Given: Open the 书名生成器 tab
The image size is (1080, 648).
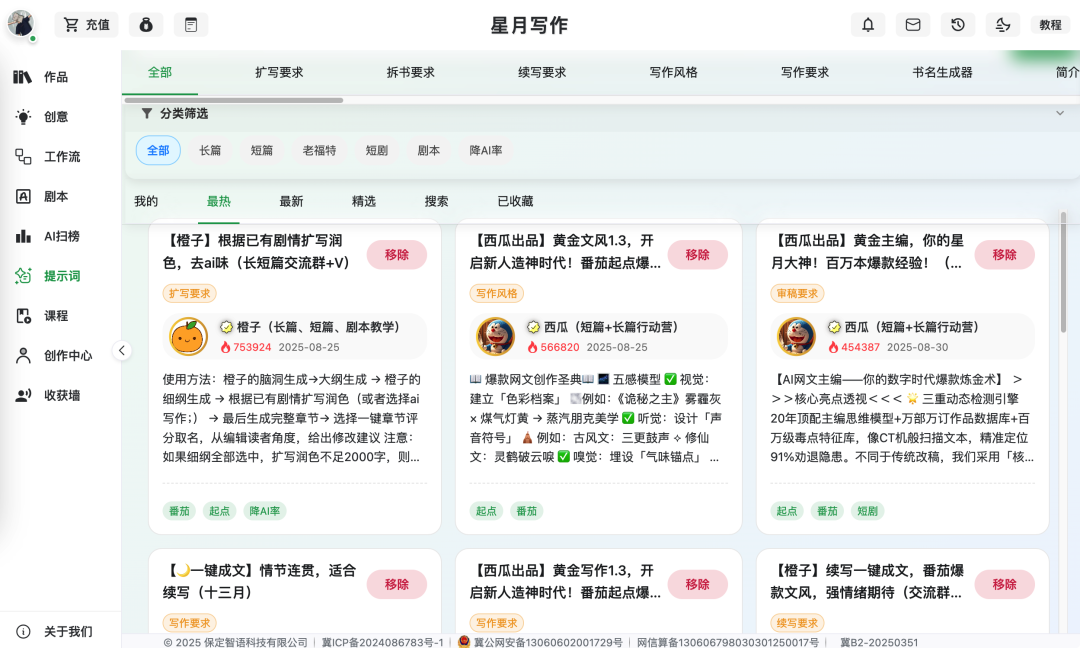Looking at the screenshot, I should [941, 72].
